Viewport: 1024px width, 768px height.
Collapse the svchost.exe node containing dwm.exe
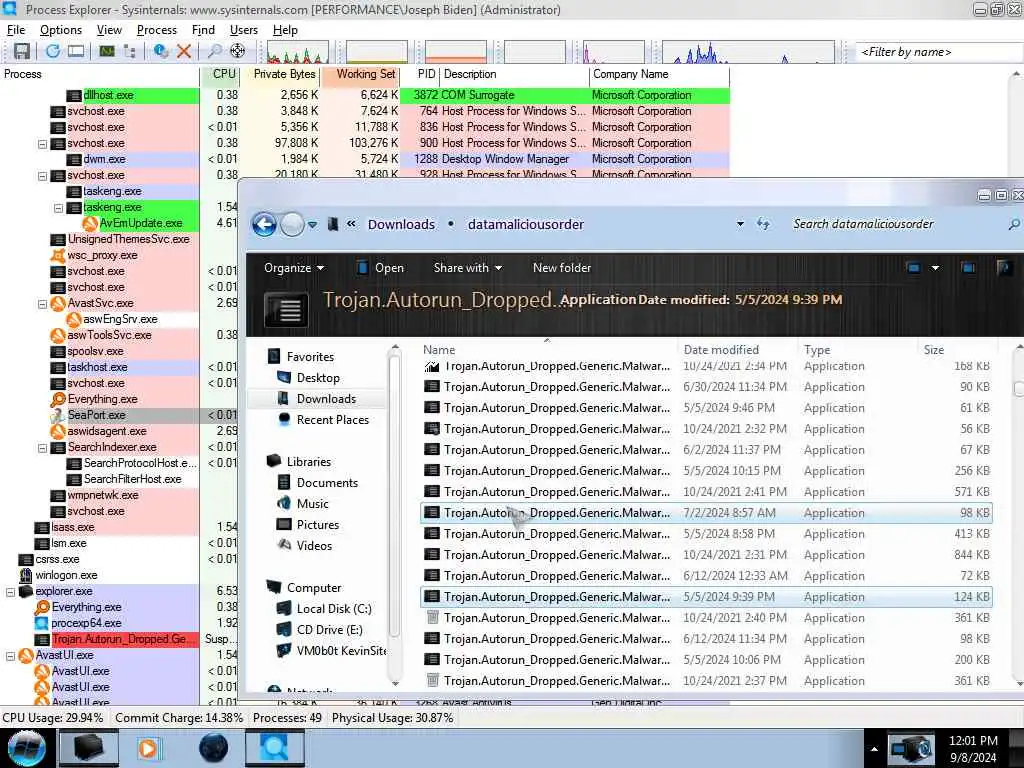[42, 144]
